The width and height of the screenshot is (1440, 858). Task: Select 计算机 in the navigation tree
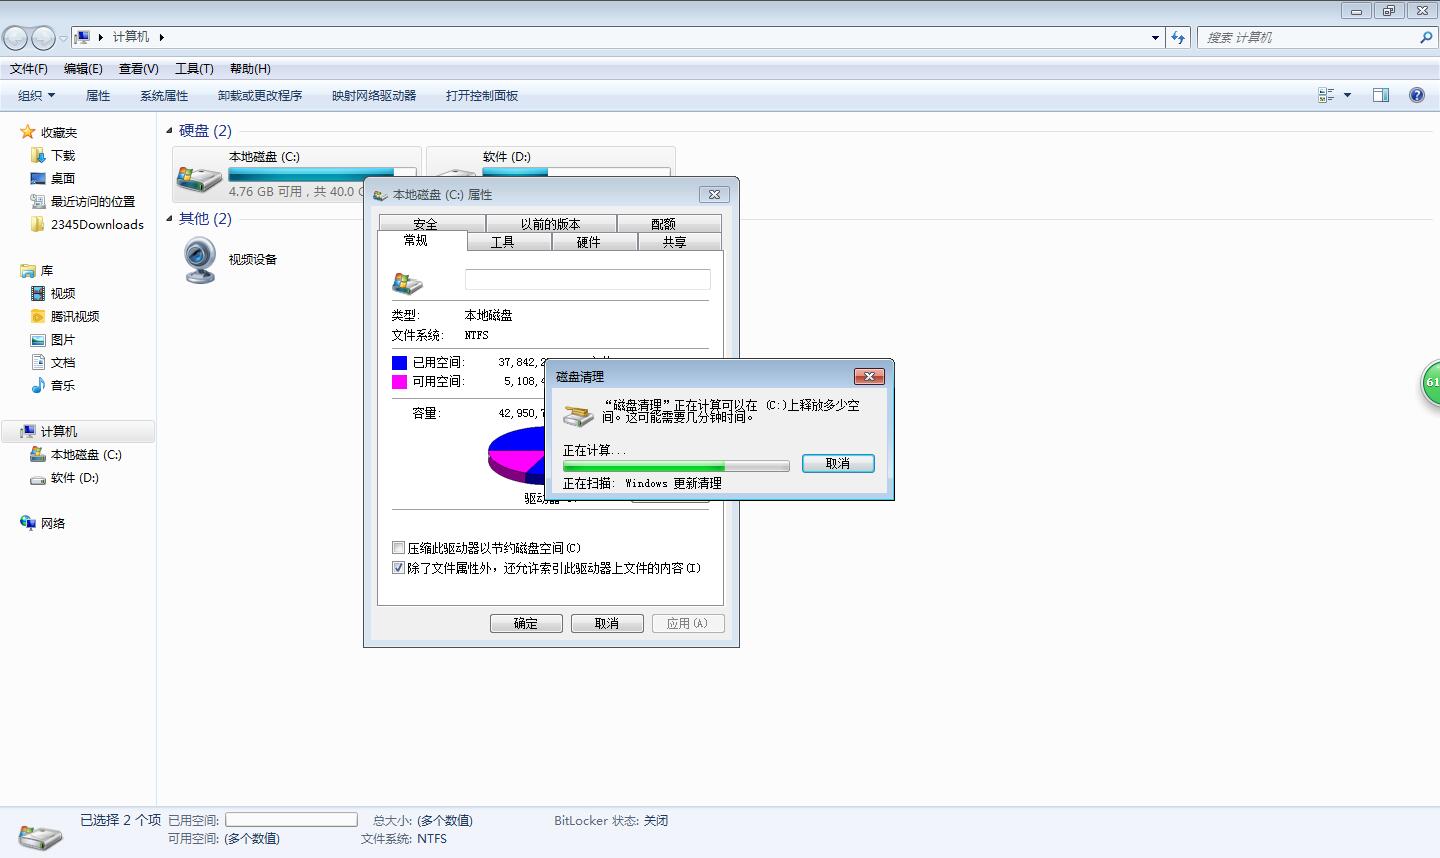pyautogui.click(x=78, y=431)
